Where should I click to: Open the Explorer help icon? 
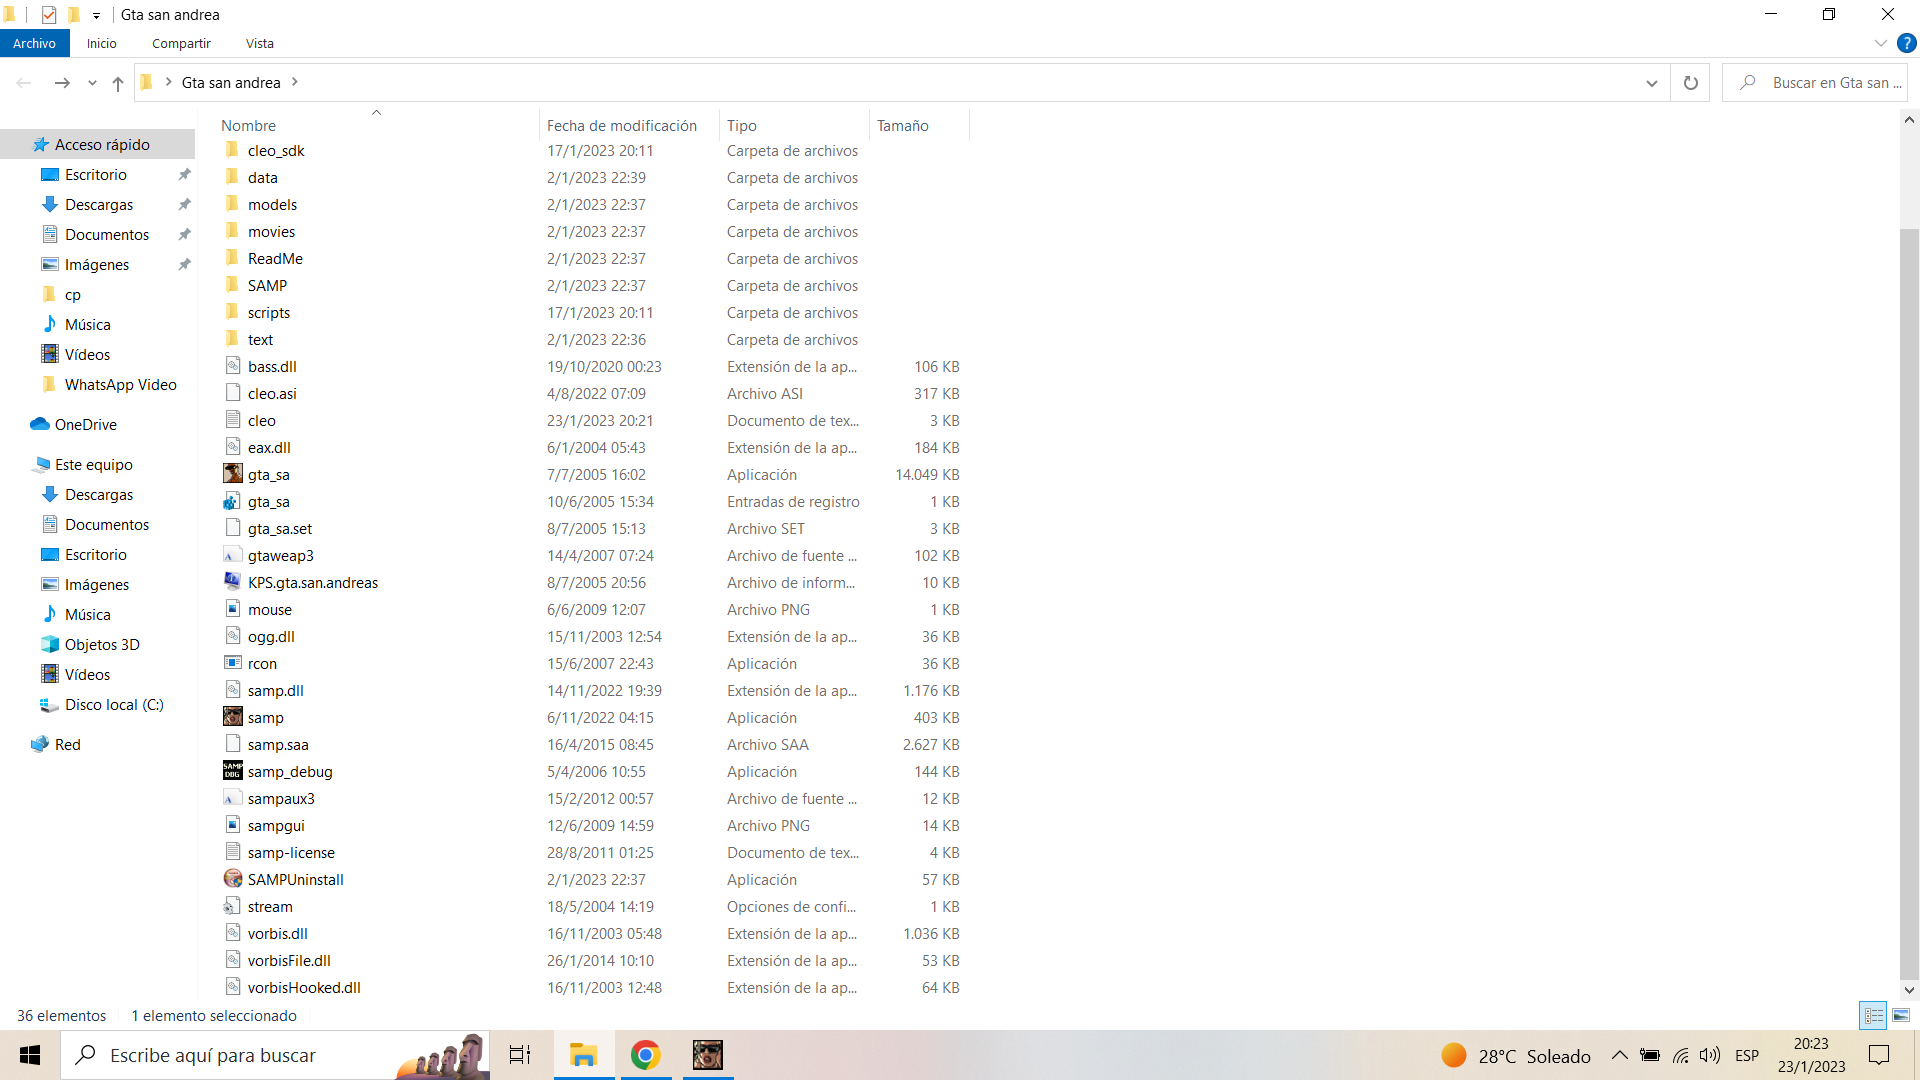click(1906, 43)
